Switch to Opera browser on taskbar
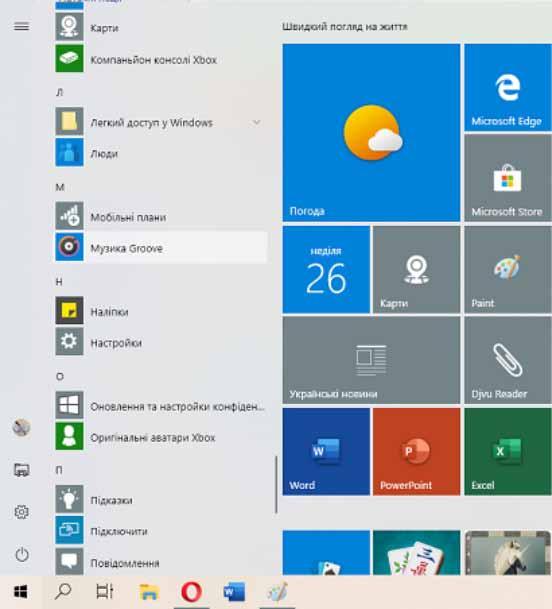The width and height of the screenshot is (552, 609). pyautogui.click(x=192, y=592)
